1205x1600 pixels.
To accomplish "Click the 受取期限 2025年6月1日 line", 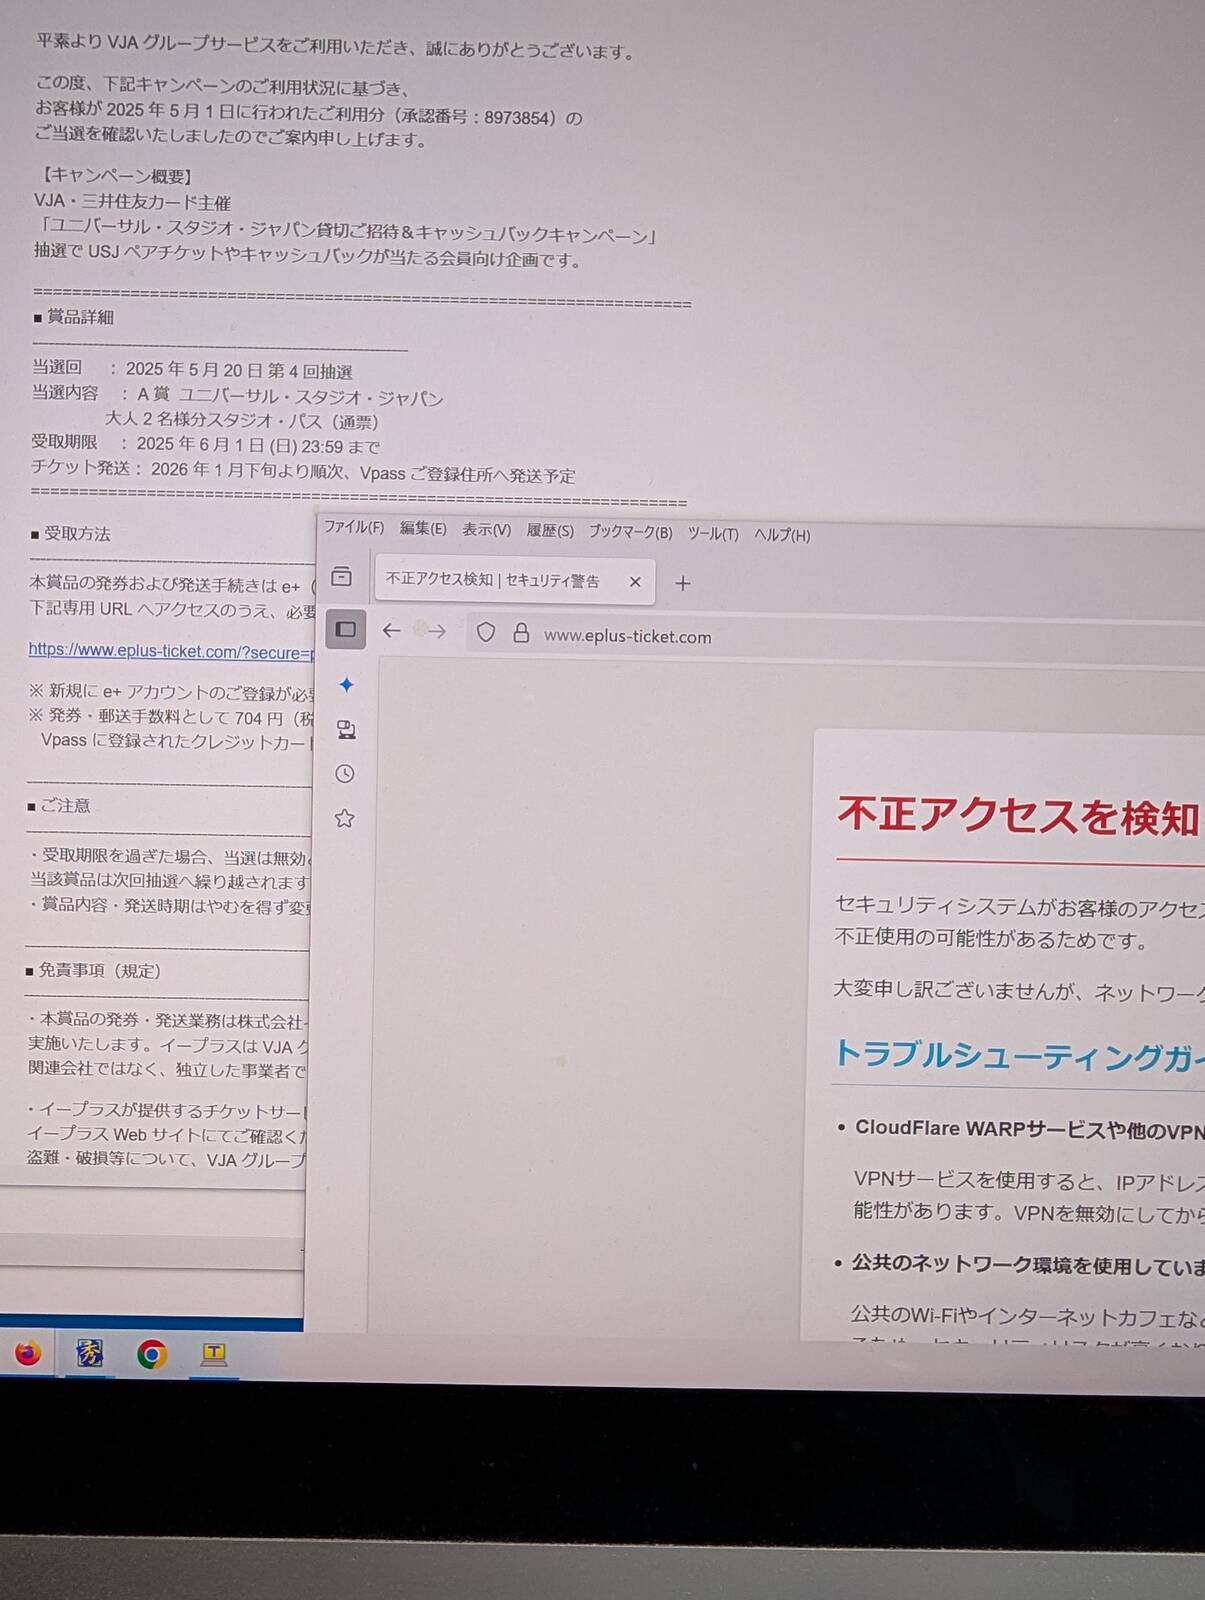I will [205, 444].
